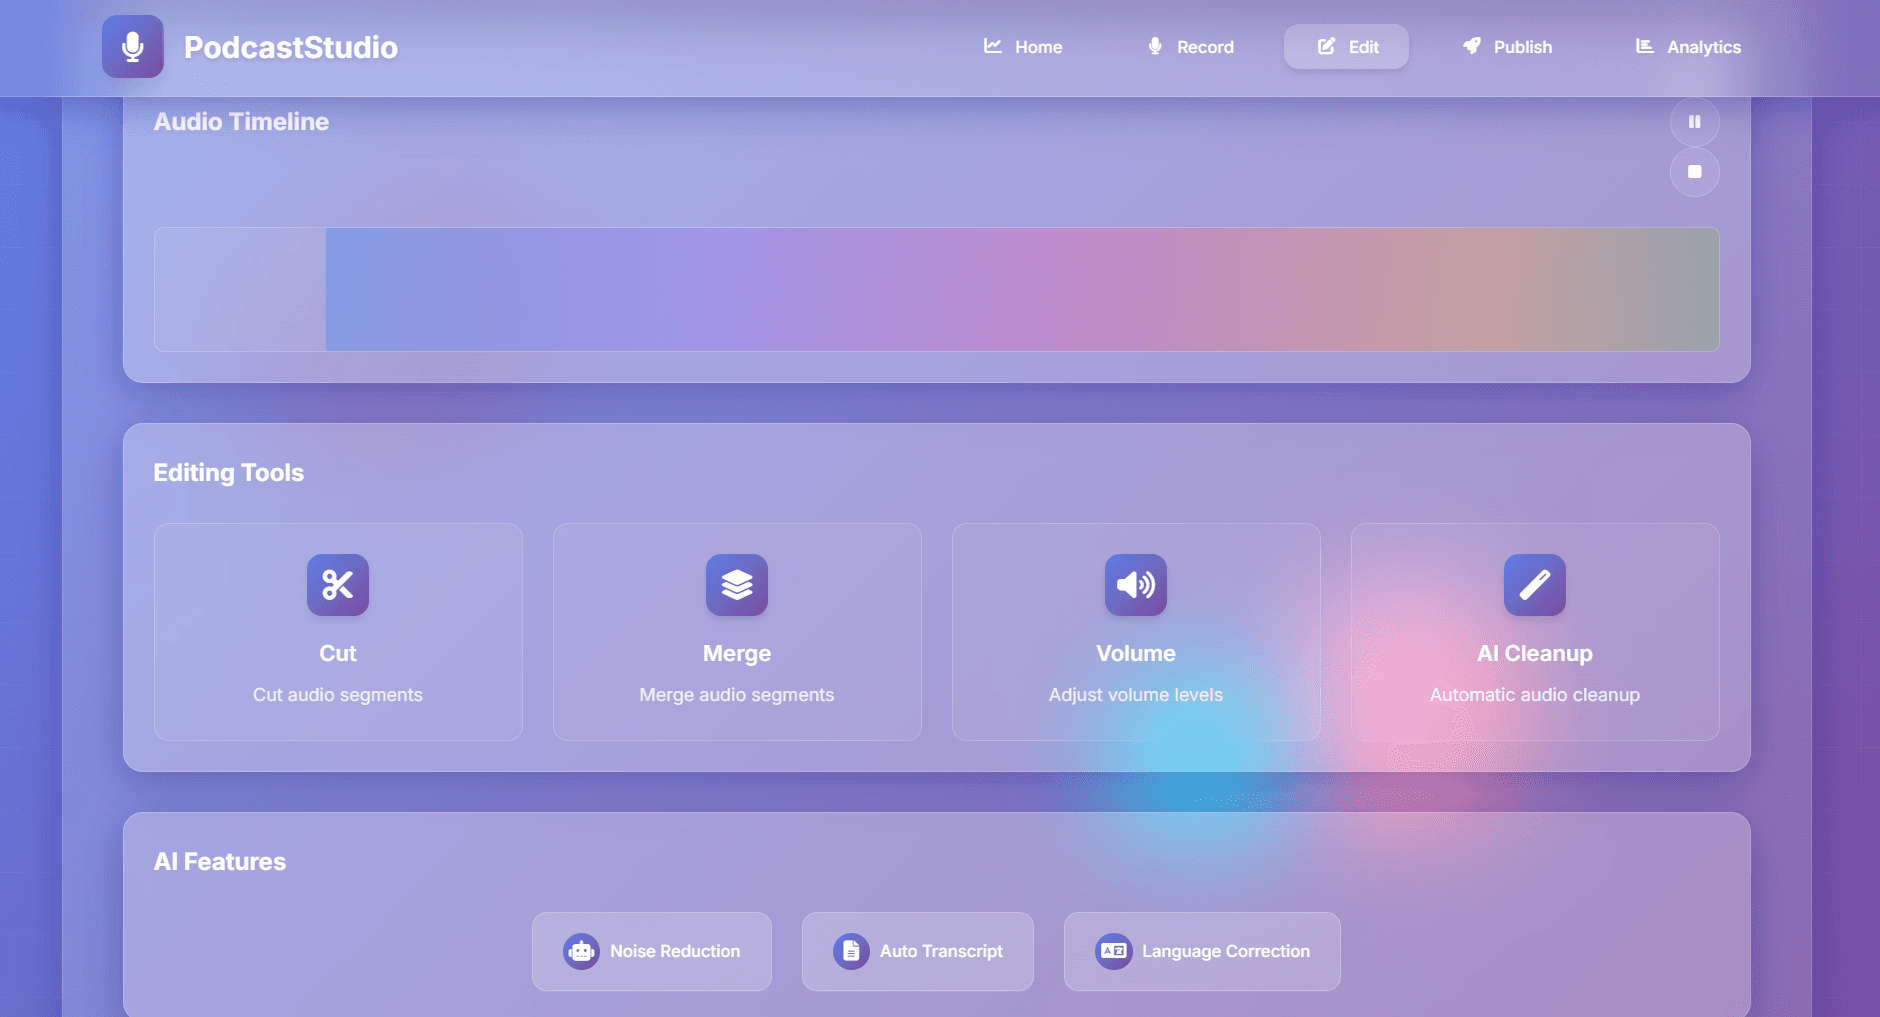Click the PodcastStudio brand title
Viewport: 1880px width, 1017px height.
[291, 47]
